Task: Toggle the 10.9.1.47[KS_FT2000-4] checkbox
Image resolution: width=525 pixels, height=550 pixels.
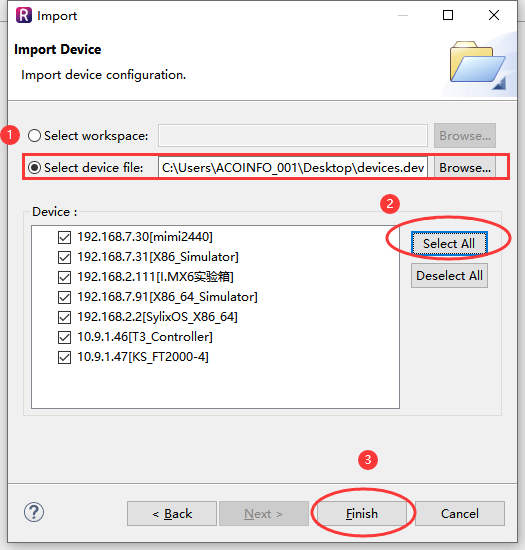Action: point(65,358)
